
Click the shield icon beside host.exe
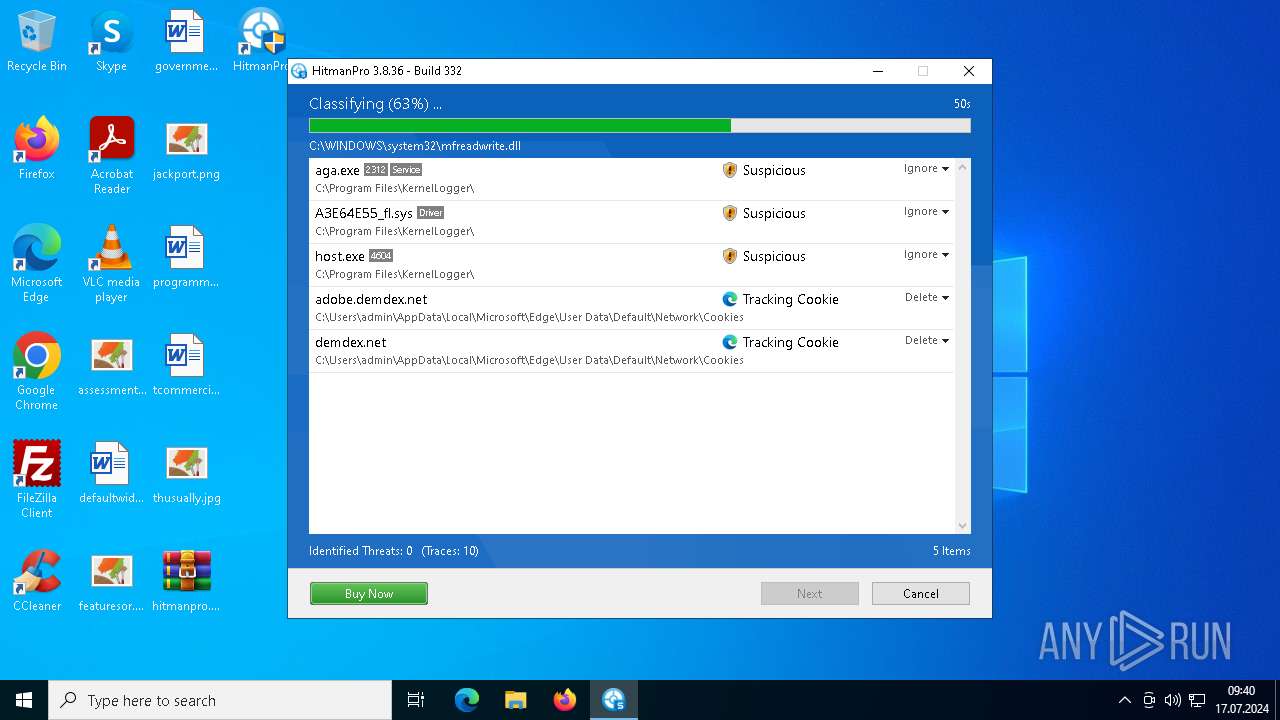click(730, 256)
